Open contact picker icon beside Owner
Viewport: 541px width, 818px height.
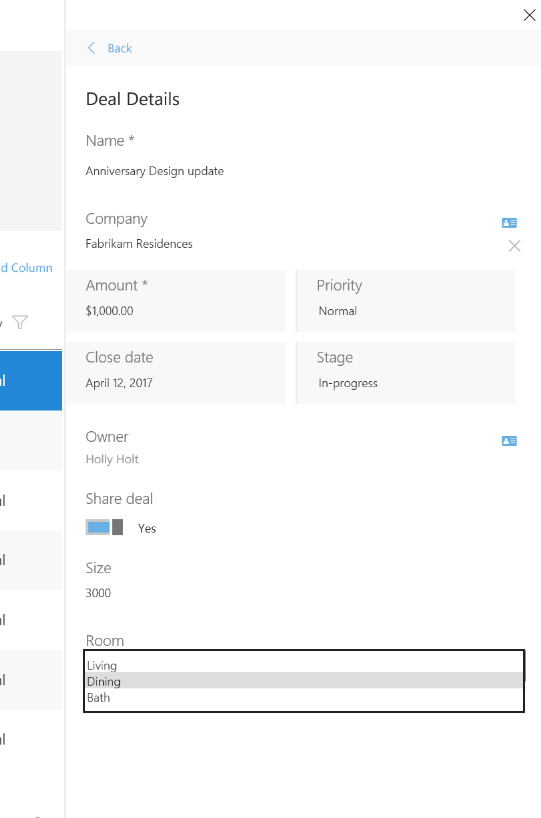tap(509, 441)
